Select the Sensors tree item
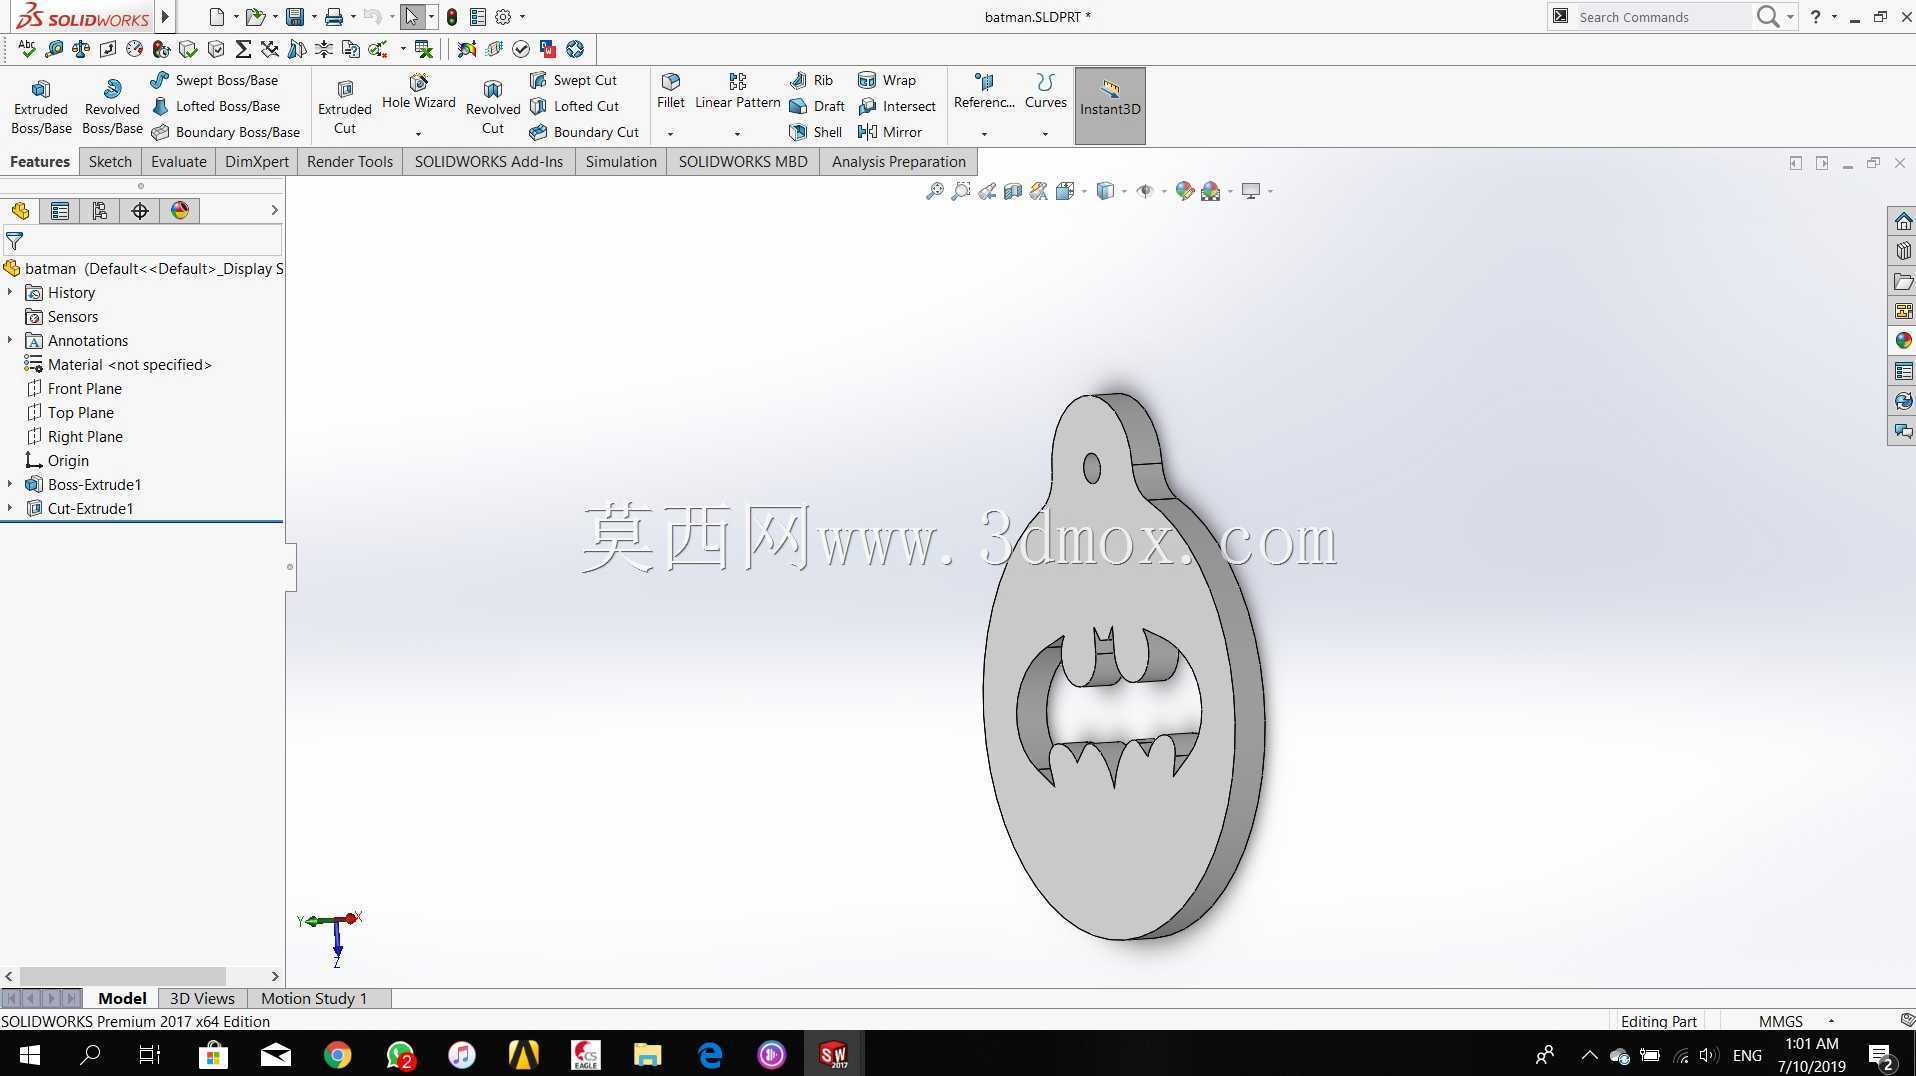Screen dimensions: 1916x1076 [62, 316]
